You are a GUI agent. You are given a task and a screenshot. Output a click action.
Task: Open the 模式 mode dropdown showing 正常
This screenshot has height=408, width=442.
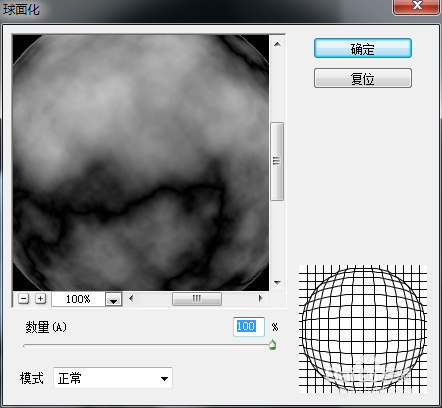[113, 378]
